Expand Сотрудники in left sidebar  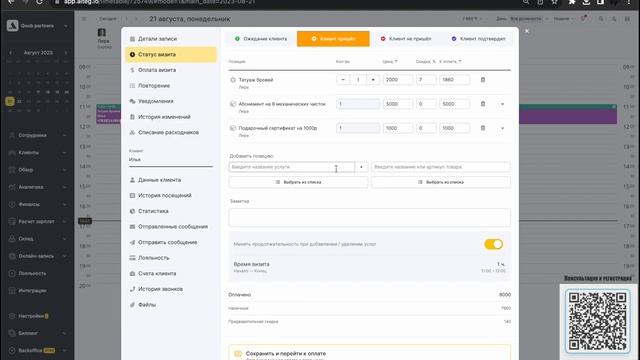[x=38, y=135]
